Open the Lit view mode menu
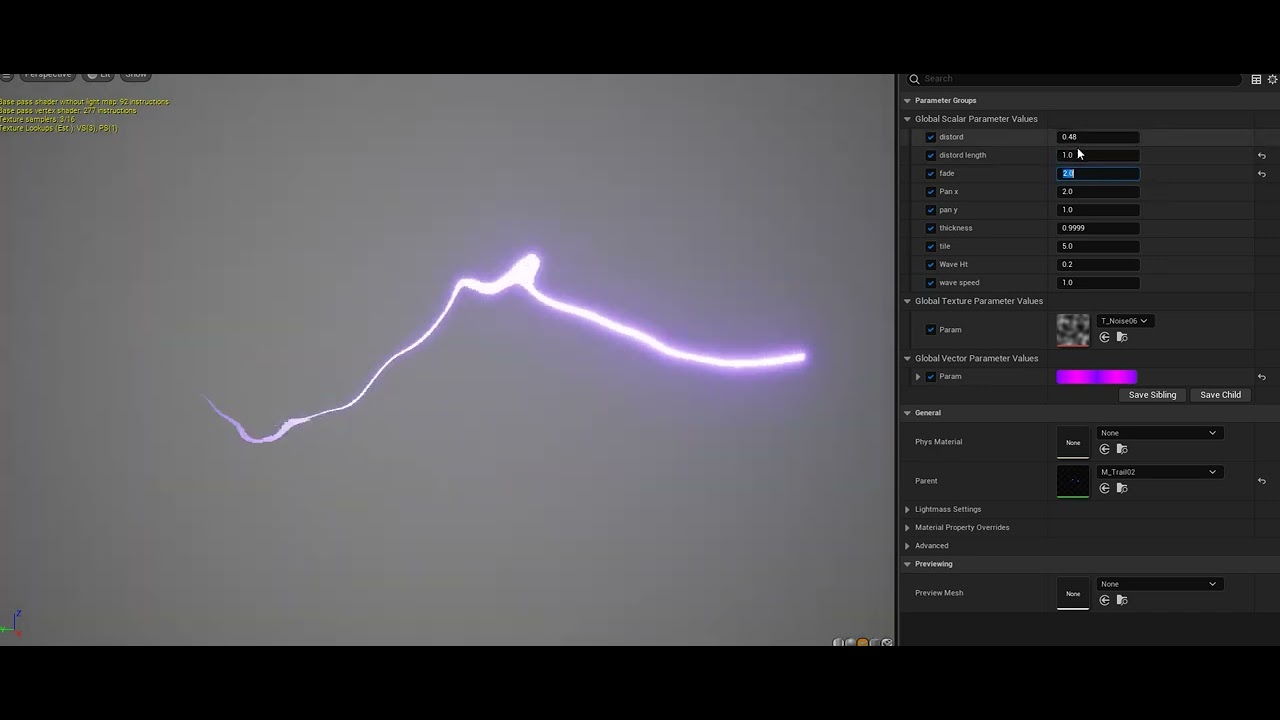 (x=99, y=75)
